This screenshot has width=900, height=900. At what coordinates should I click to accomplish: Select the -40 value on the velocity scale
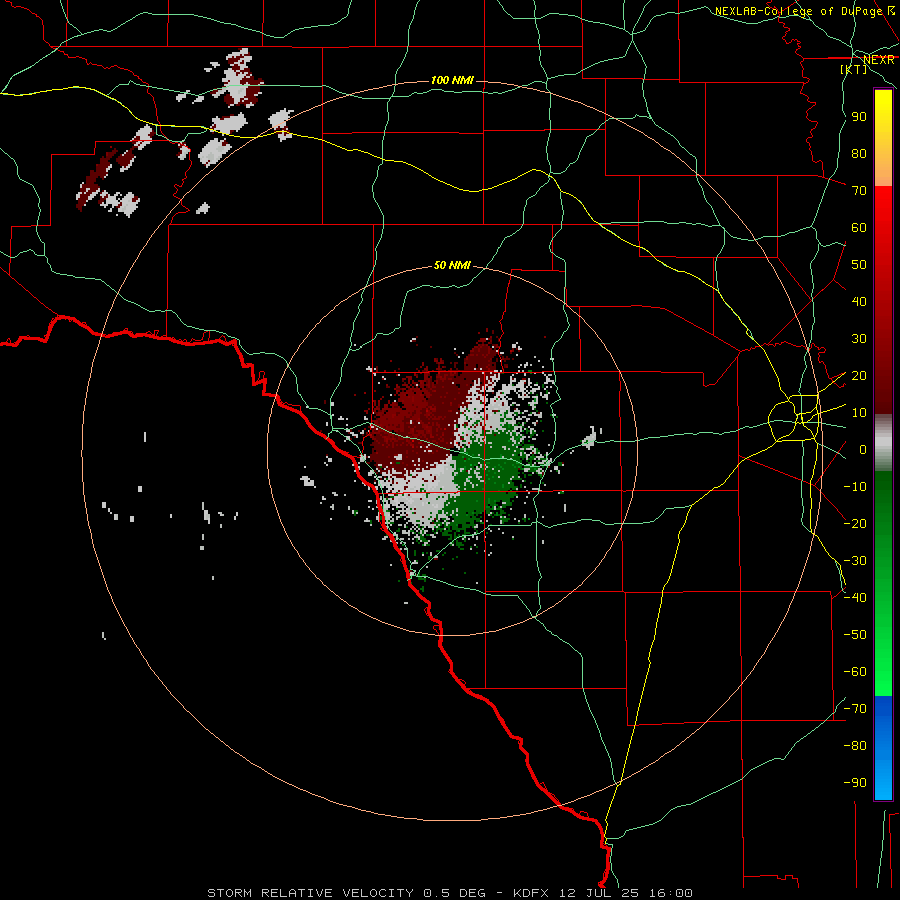[x=855, y=598]
